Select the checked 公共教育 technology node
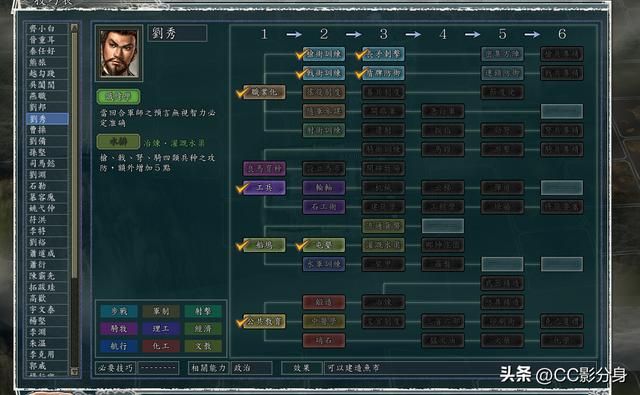 [264, 321]
